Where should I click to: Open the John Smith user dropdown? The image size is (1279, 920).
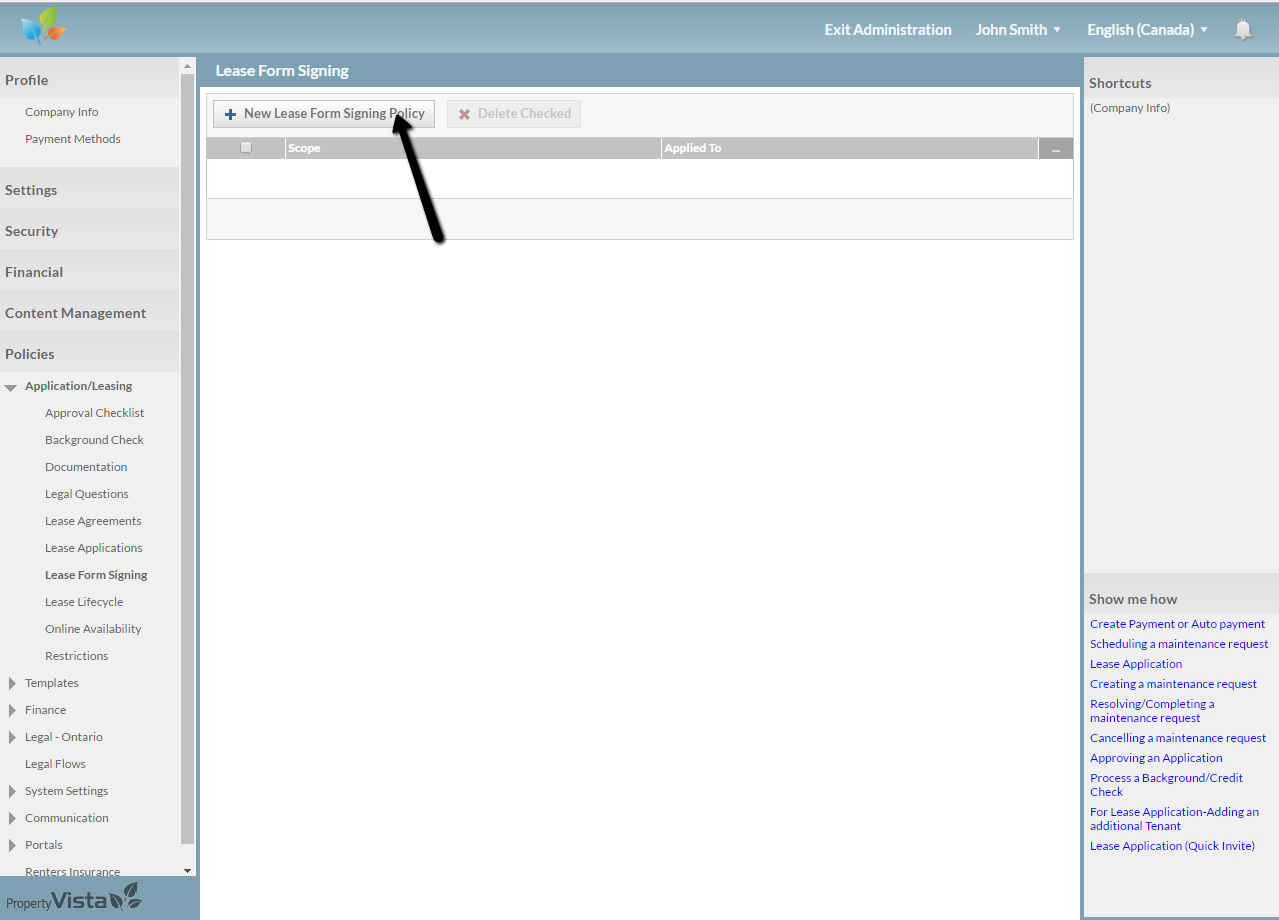pos(1018,30)
